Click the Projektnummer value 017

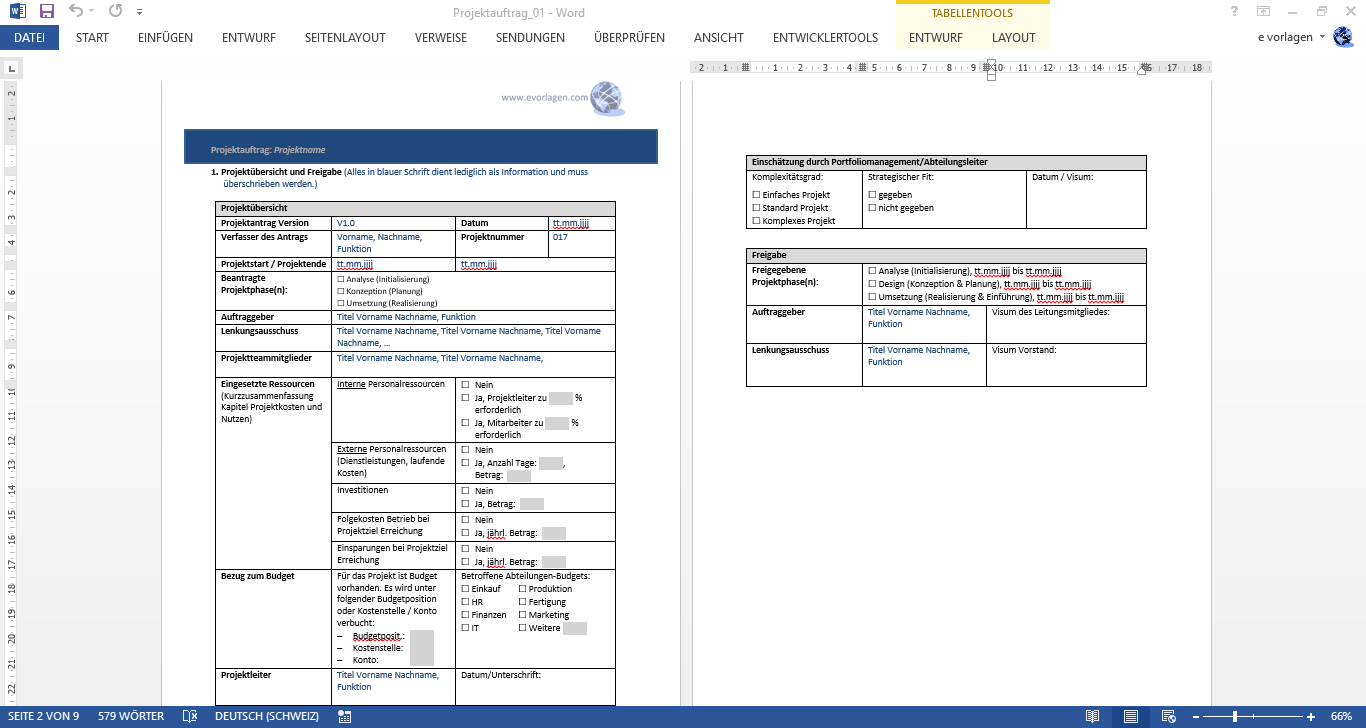560,237
